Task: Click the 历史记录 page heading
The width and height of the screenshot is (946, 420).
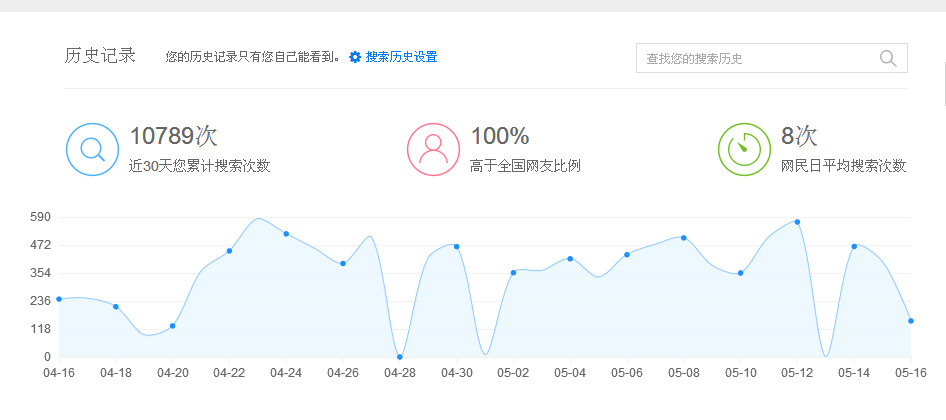Action: (100, 56)
